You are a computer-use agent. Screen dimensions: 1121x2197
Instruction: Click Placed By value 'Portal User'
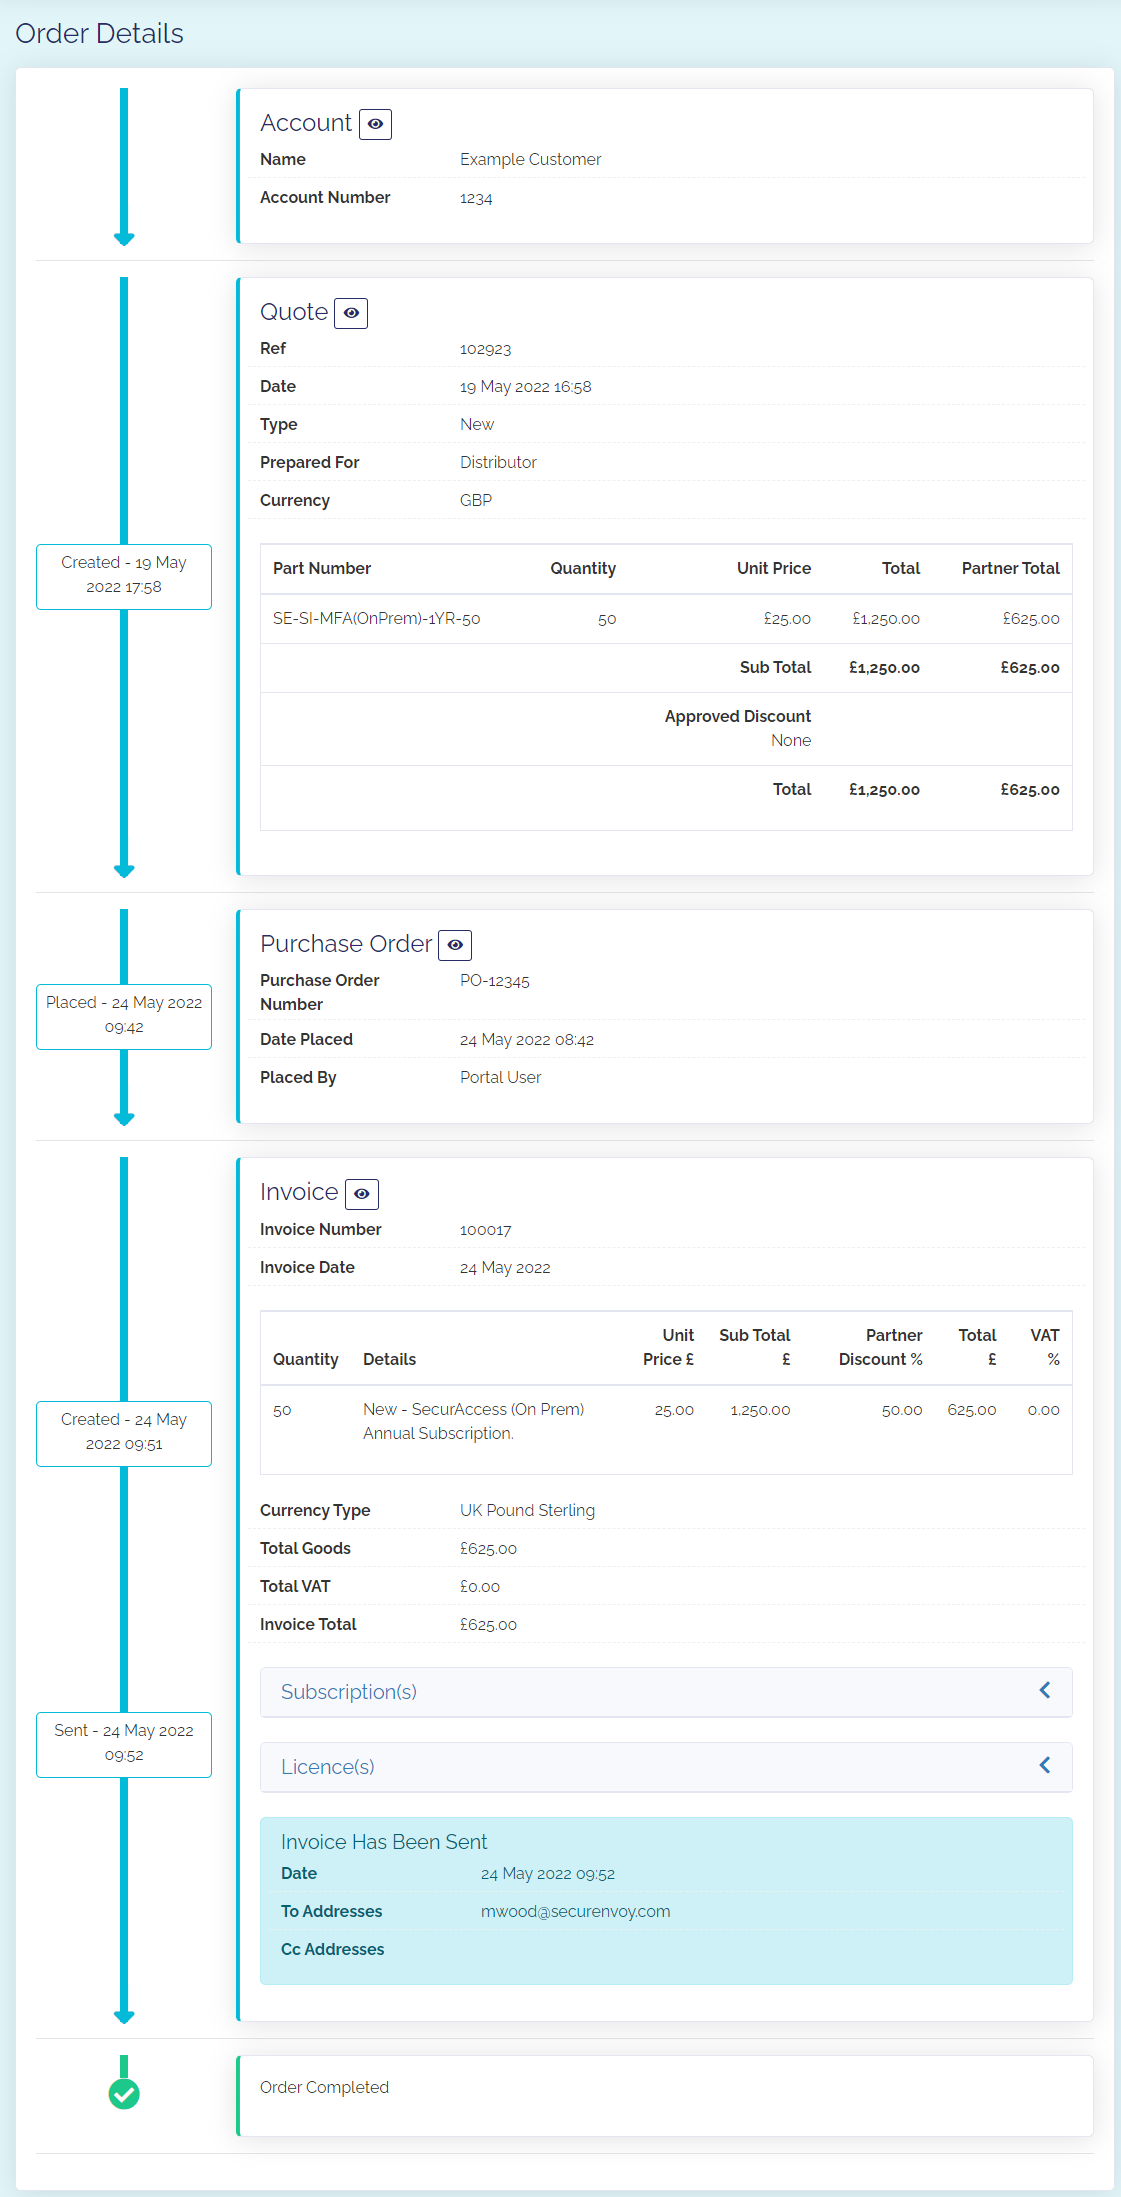pyautogui.click(x=501, y=1078)
